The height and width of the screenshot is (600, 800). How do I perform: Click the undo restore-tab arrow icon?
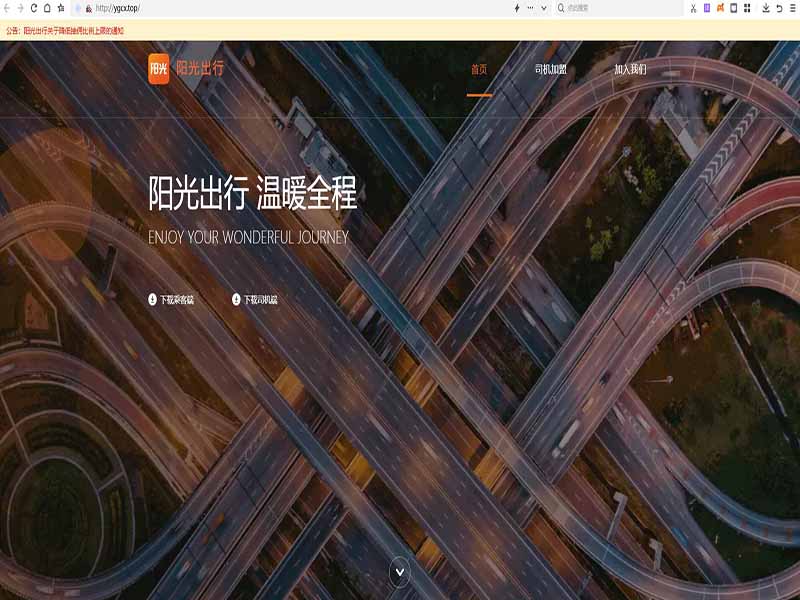tap(779, 8)
